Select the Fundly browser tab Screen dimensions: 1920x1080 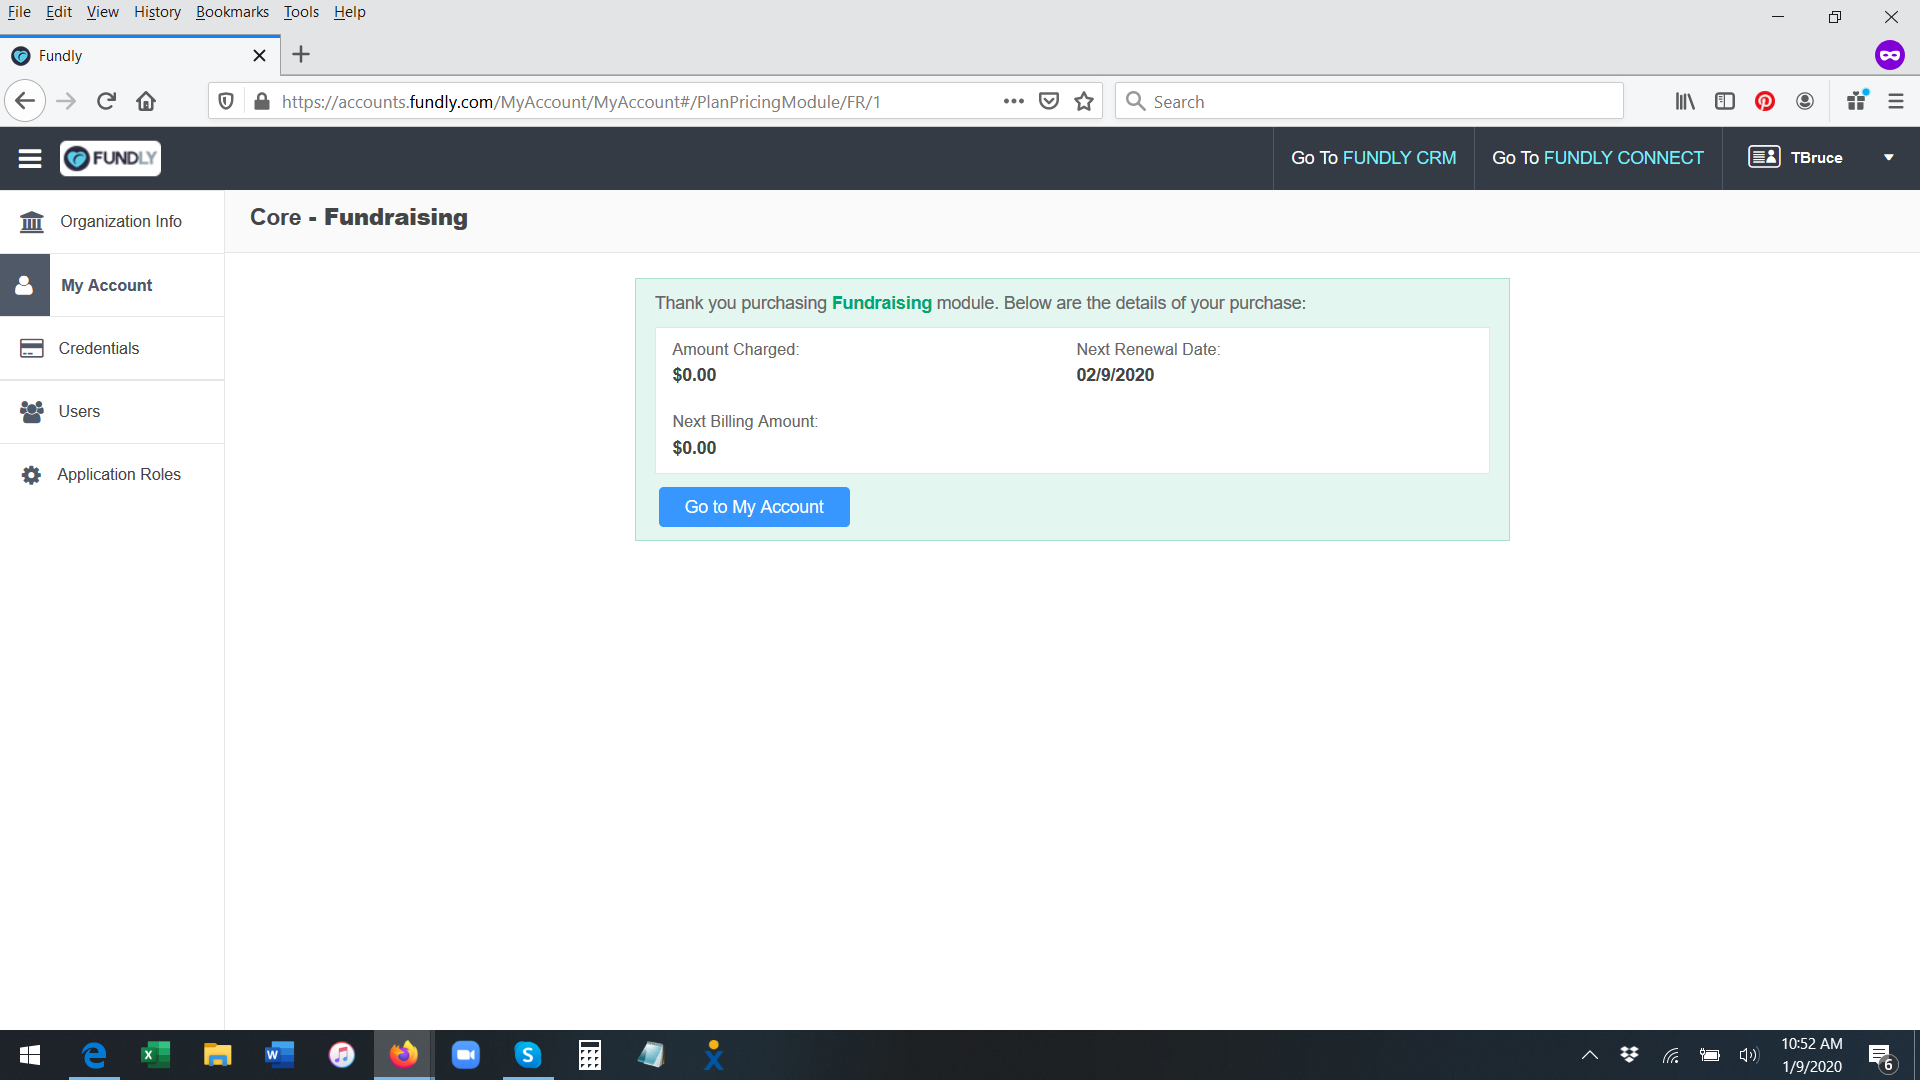140,55
